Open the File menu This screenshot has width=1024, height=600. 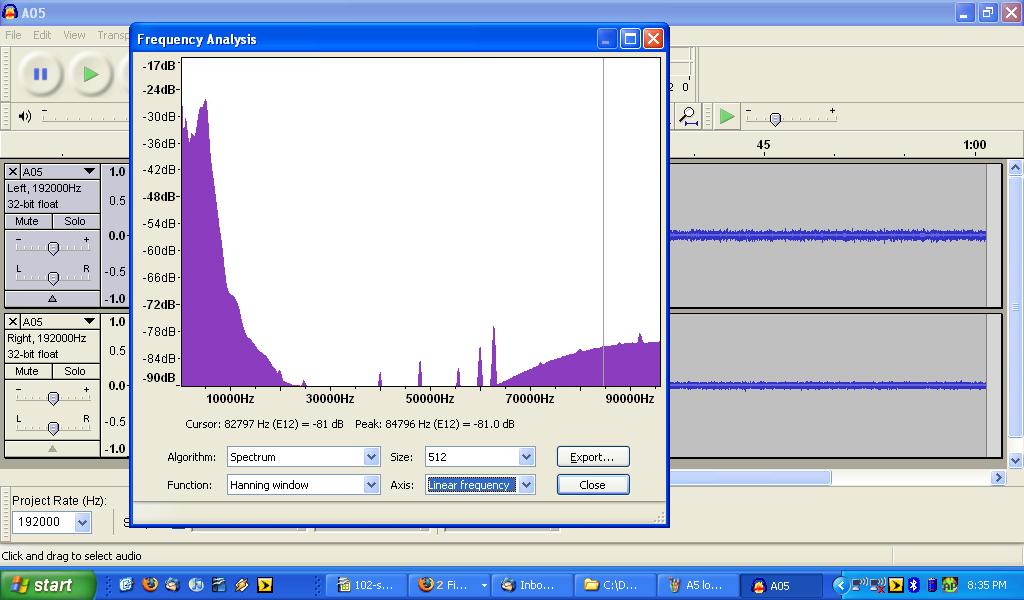(x=13, y=35)
